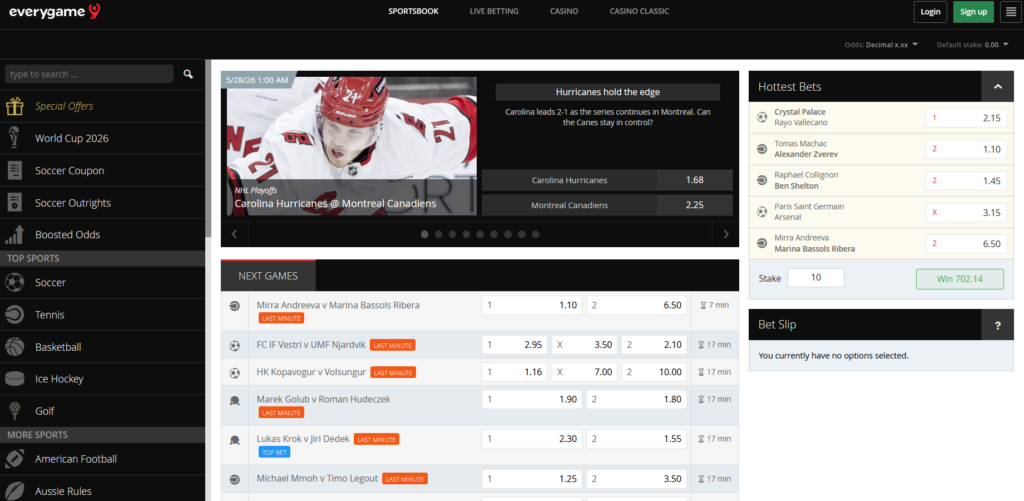Select Paris Saint Germain draw odds 3.15
This screenshot has width=1024, height=501.
[x=966, y=212]
